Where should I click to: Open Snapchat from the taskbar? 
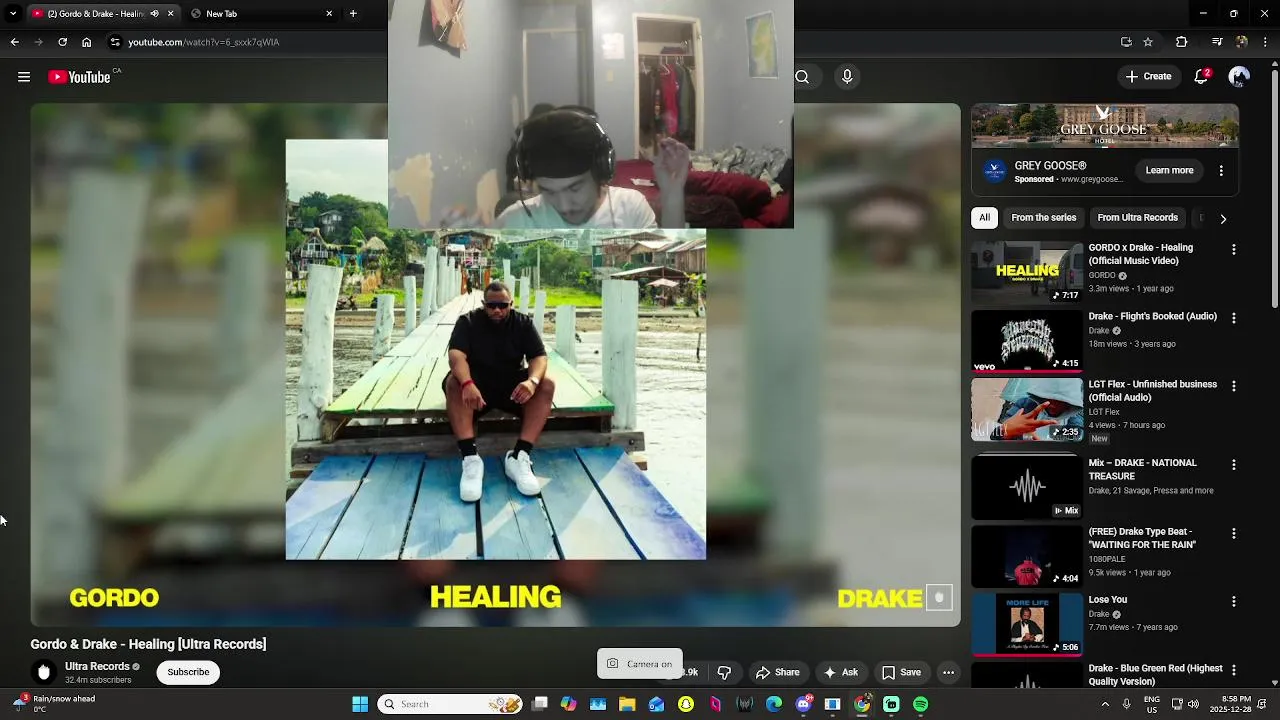(x=686, y=704)
